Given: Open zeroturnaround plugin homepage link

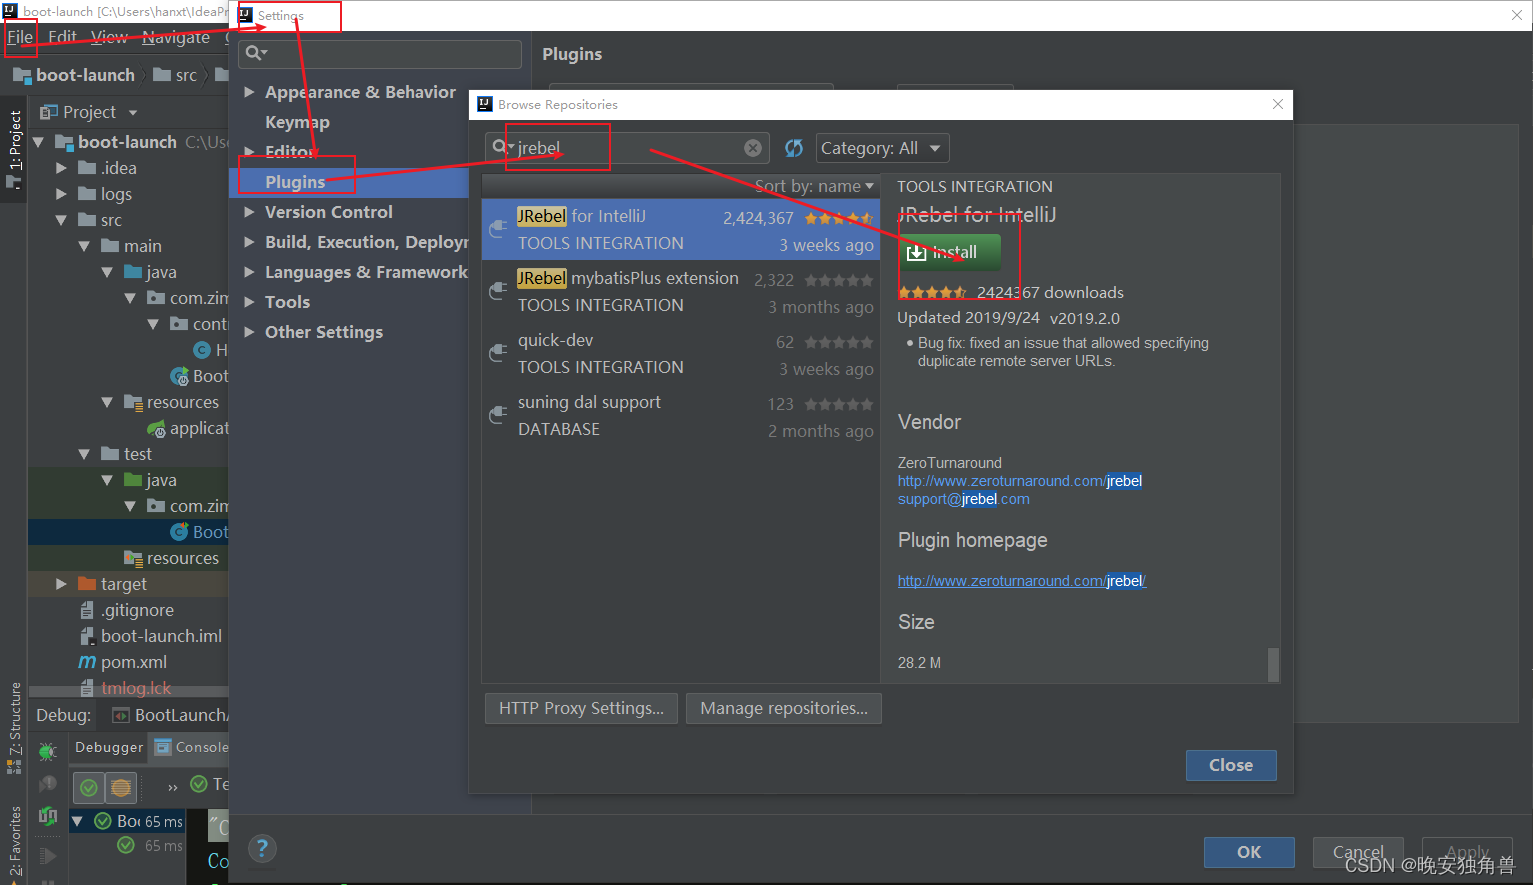Looking at the screenshot, I should (1022, 581).
